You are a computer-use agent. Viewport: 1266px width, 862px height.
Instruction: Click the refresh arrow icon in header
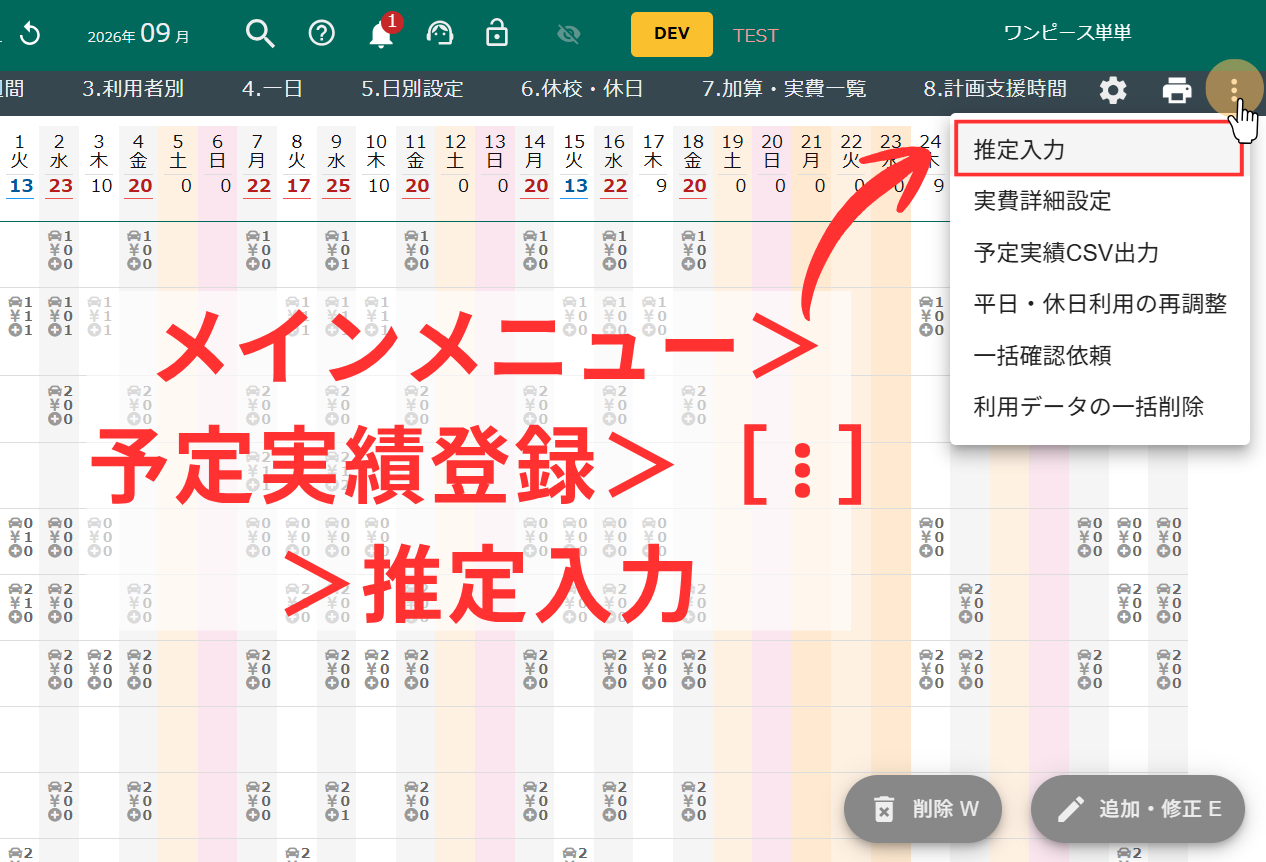pos(30,34)
